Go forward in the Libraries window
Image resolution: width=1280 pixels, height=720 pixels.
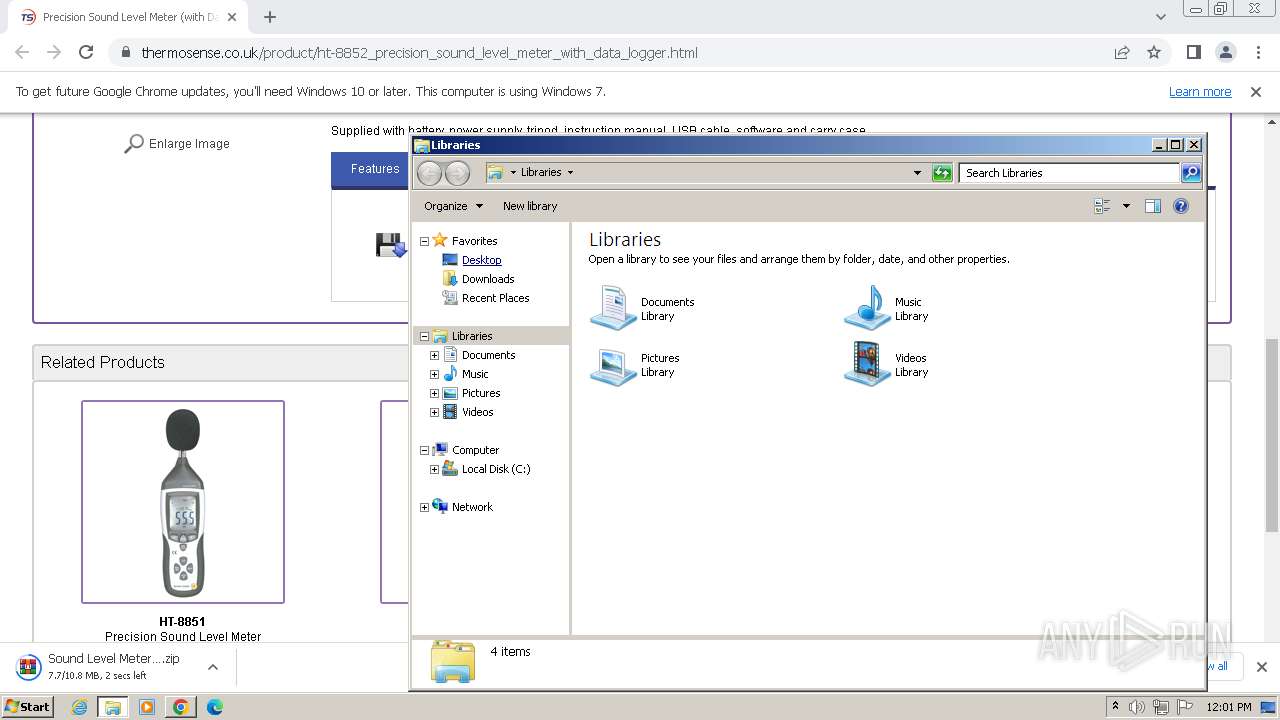click(457, 173)
